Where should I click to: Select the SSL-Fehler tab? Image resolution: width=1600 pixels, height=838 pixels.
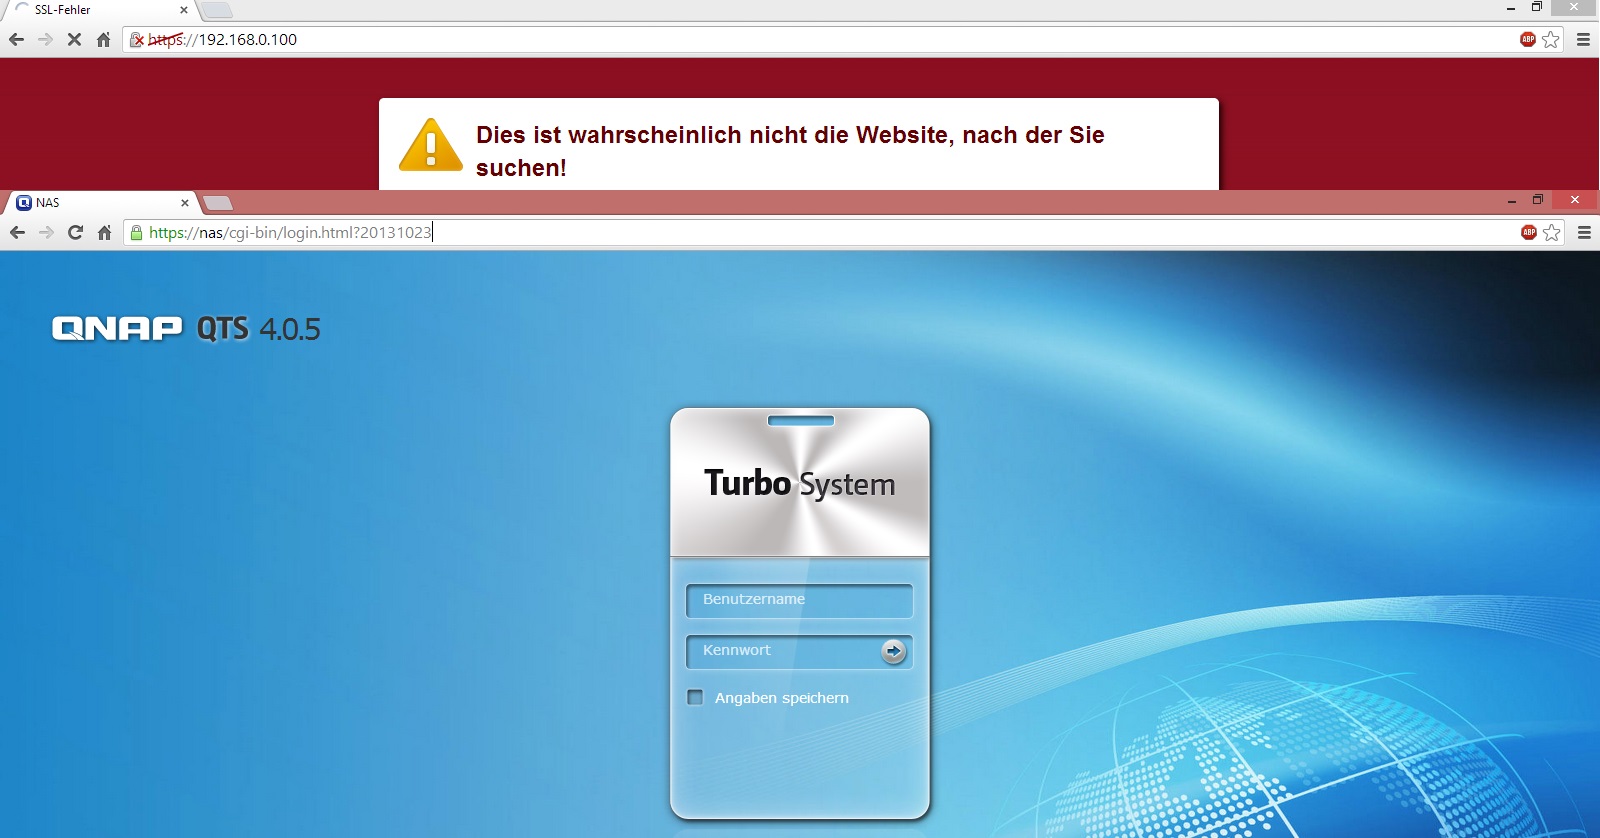[100, 10]
